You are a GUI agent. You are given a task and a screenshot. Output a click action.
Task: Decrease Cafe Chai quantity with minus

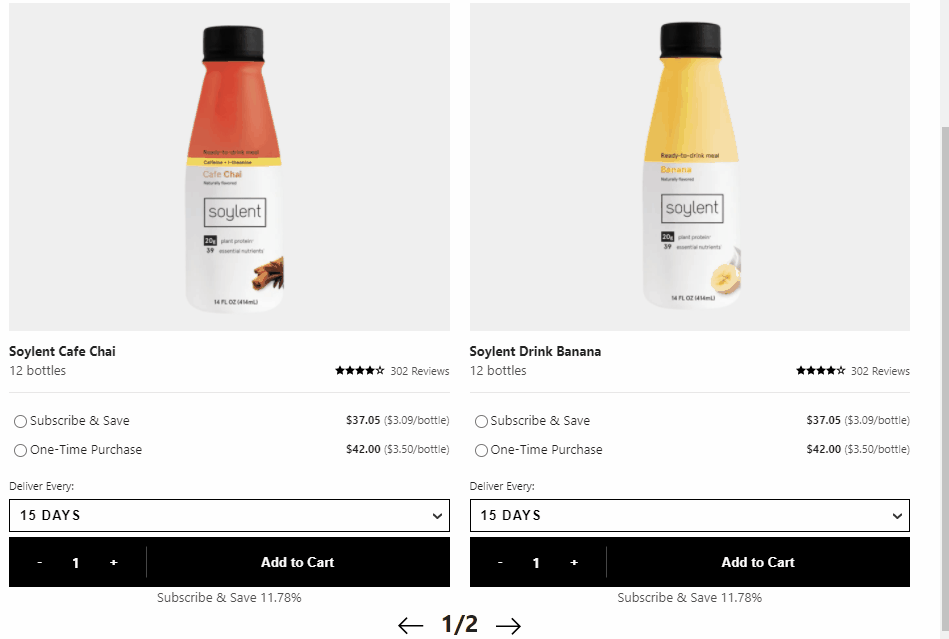point(39,563)
